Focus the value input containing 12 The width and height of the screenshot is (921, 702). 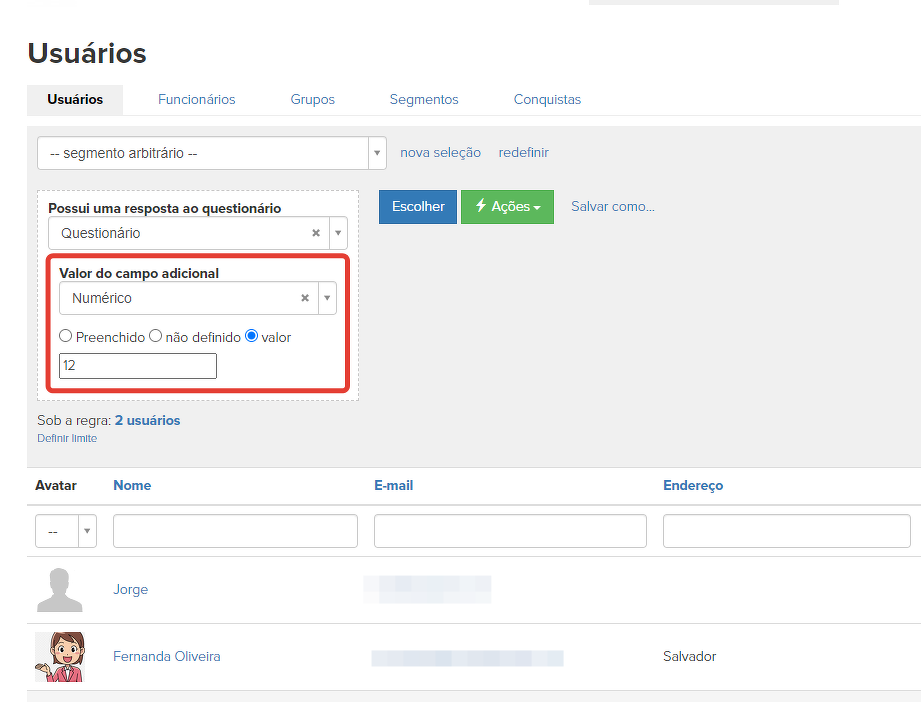click(x=138, y=366)
